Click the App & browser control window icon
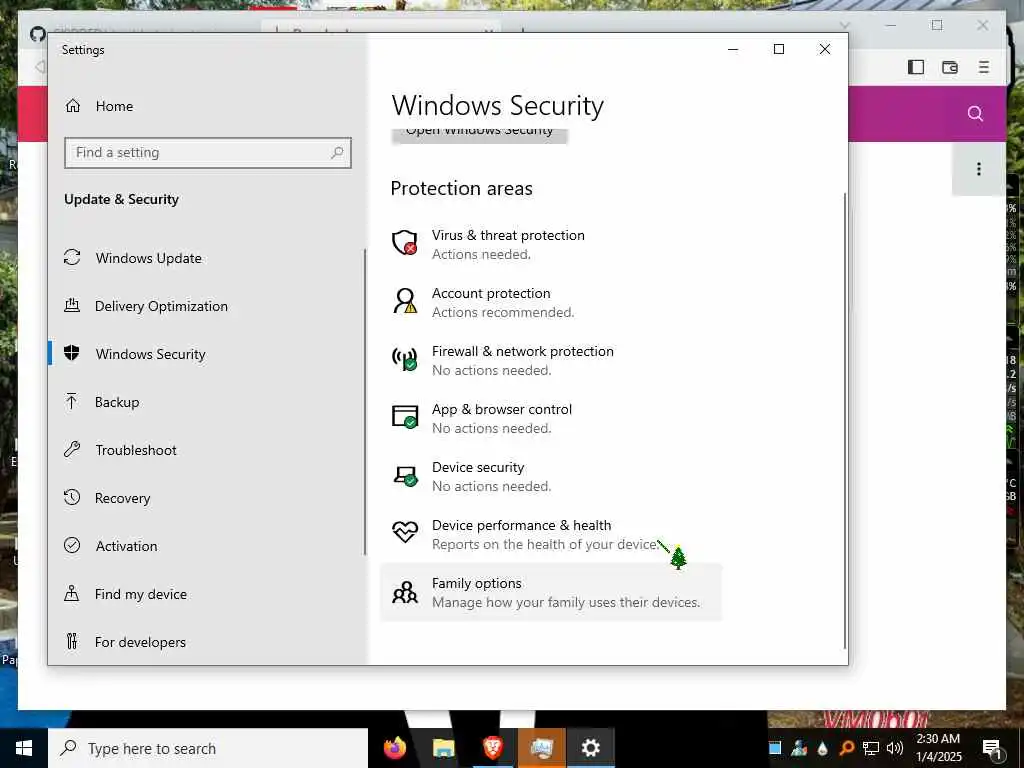 click(405, 417)
